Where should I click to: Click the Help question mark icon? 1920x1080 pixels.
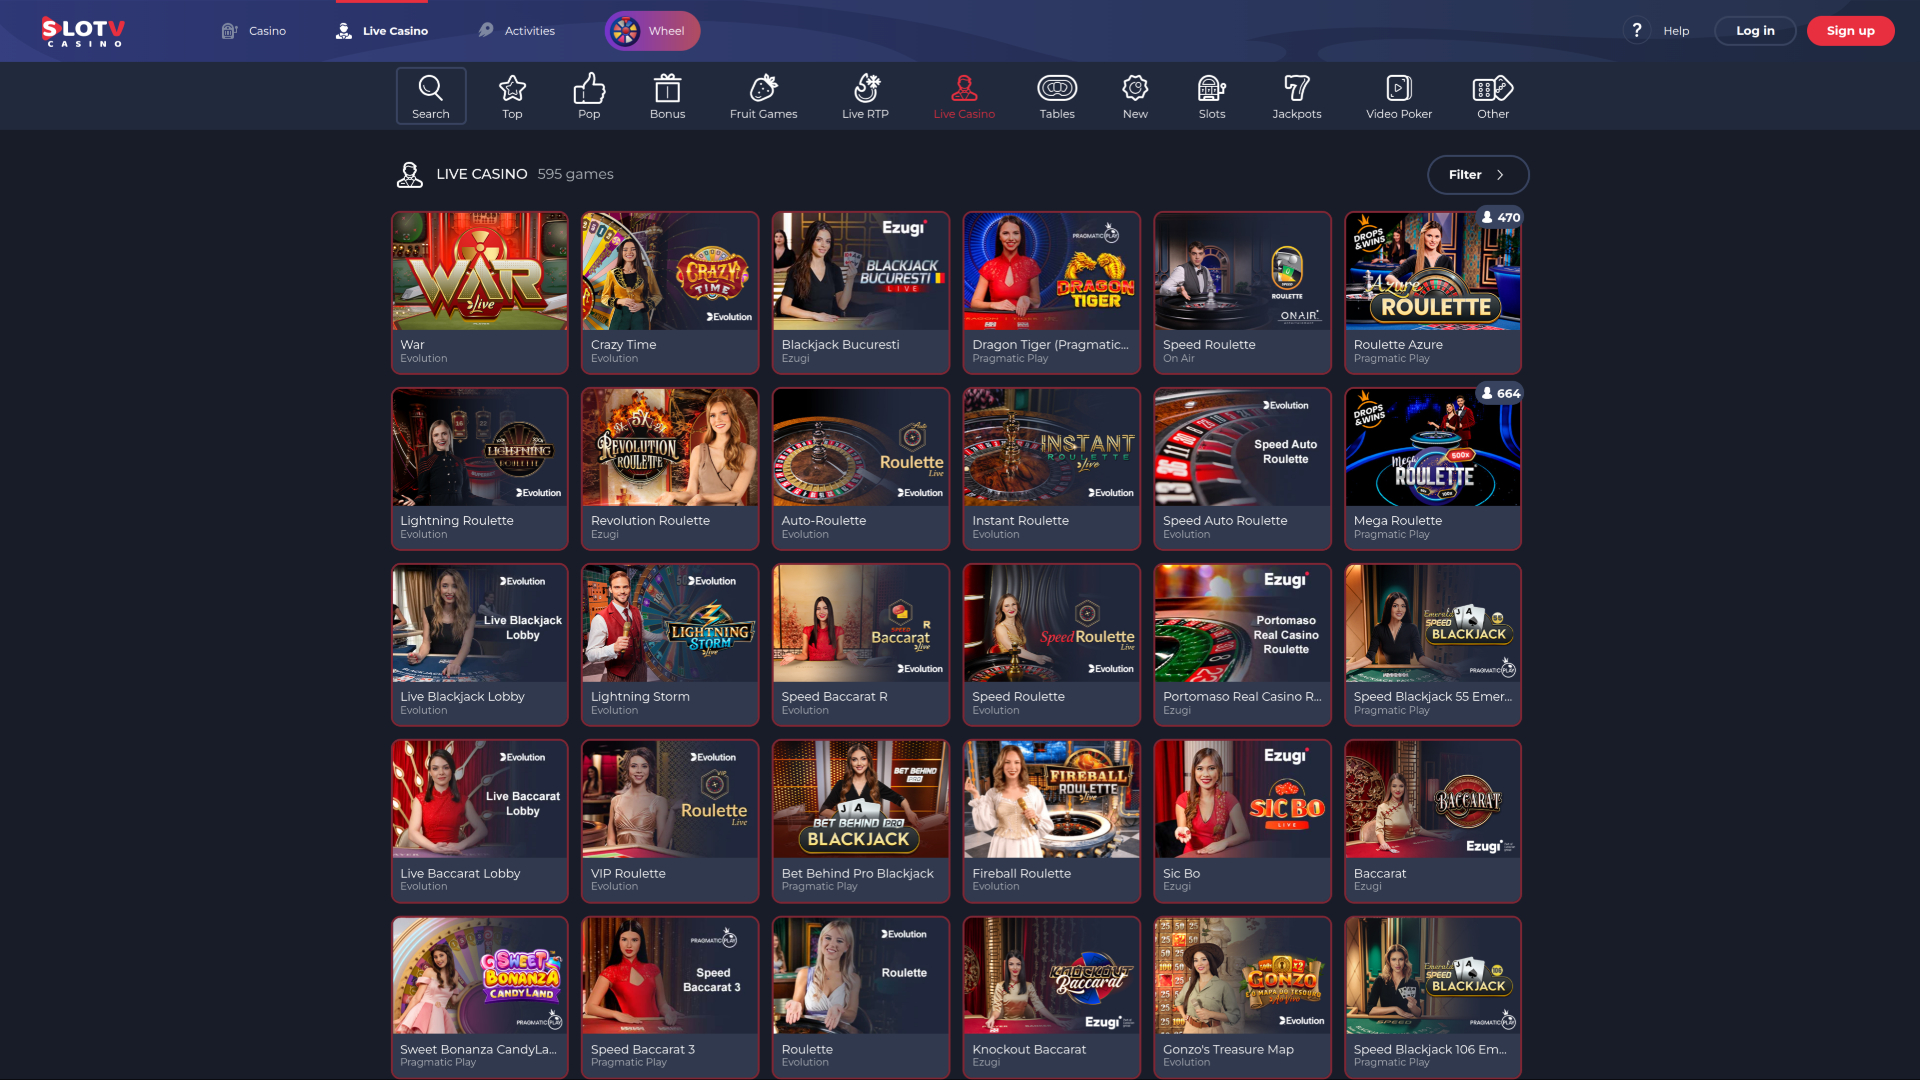[1637, 31]
